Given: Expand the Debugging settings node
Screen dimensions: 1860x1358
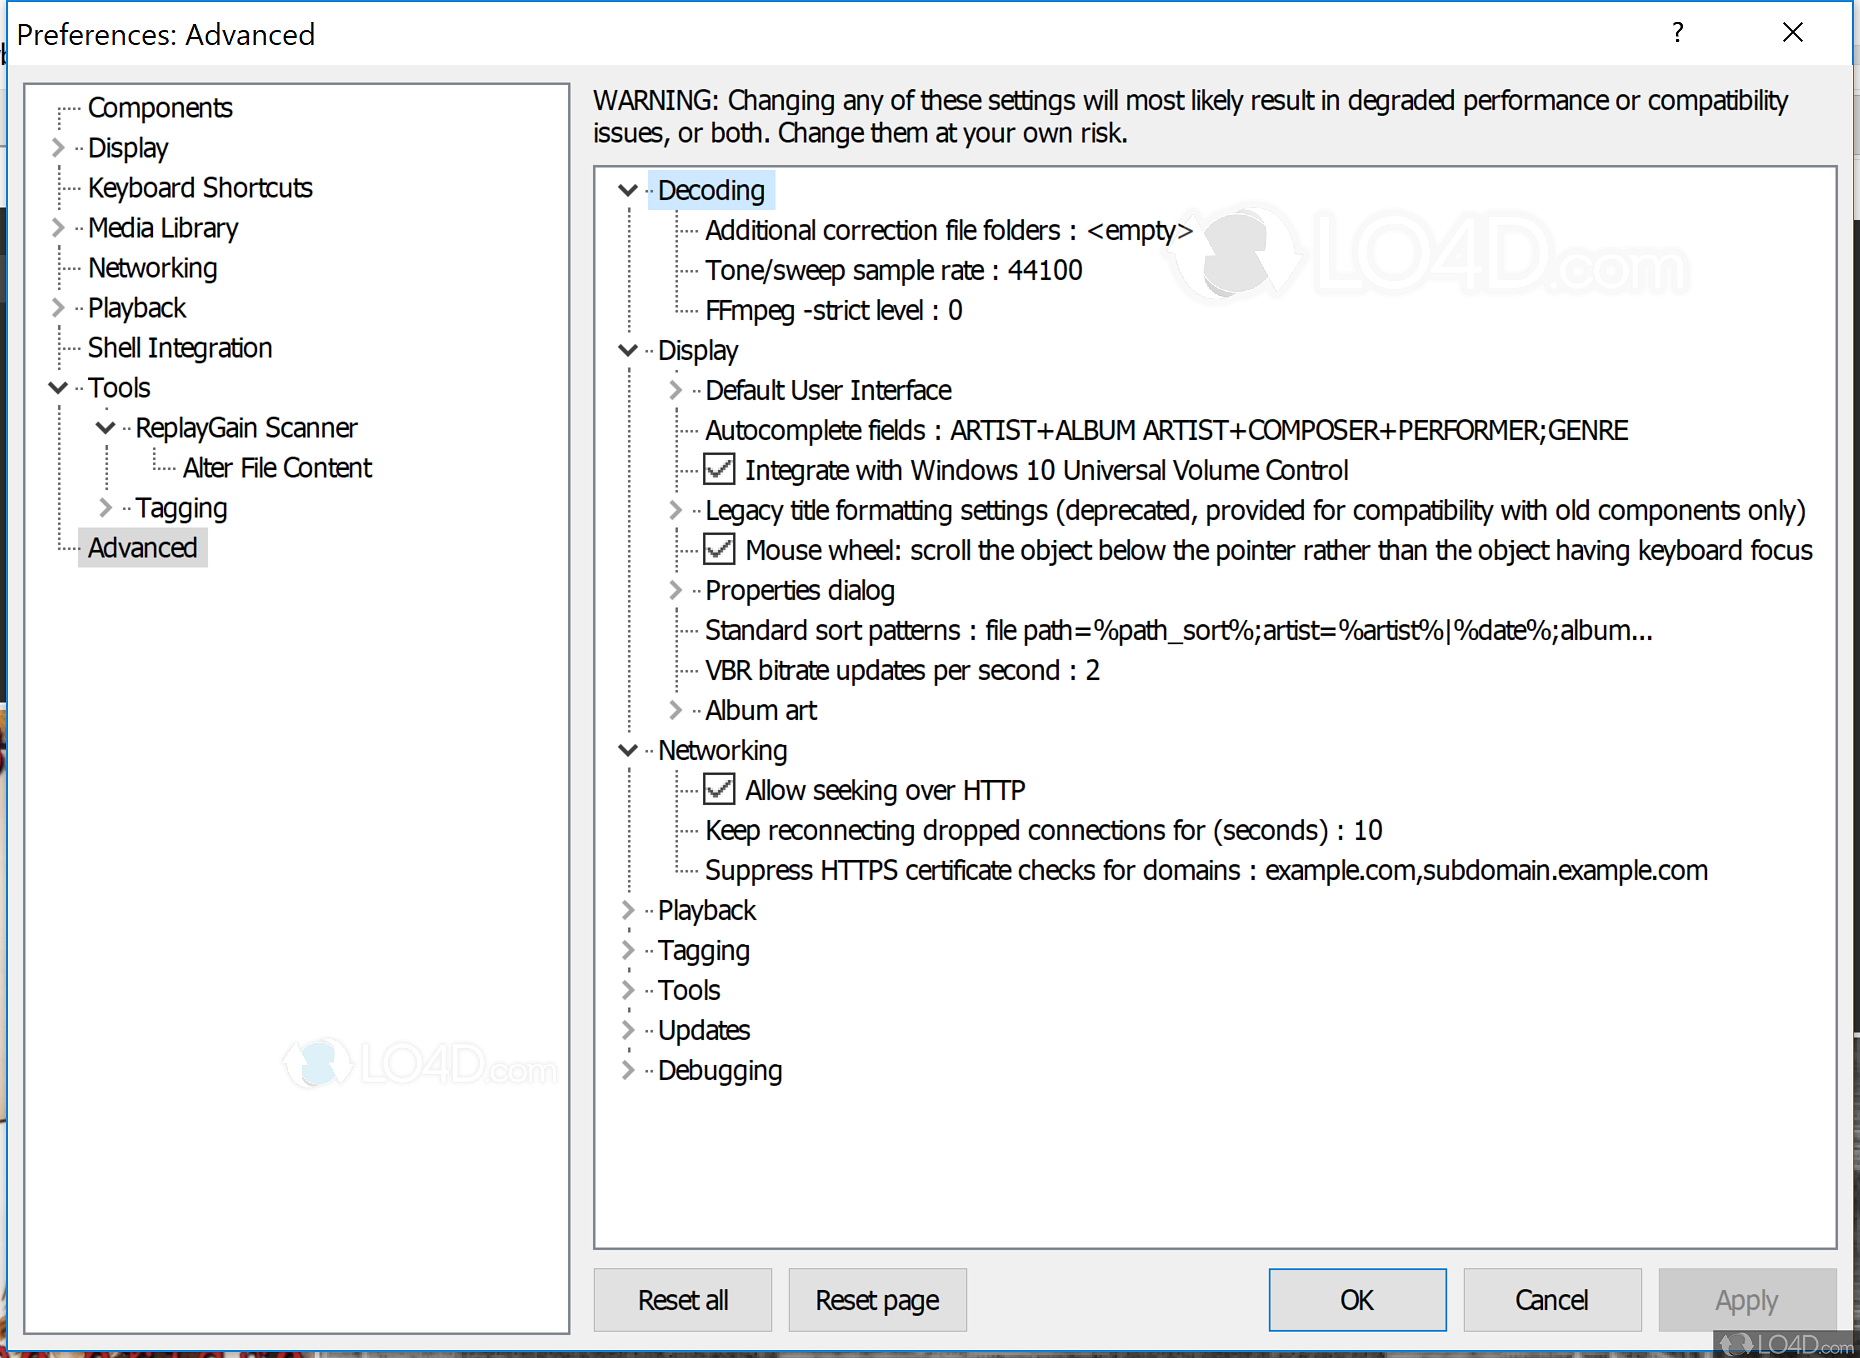Looking at the screenshot, I should click(x=627, y=1070).
